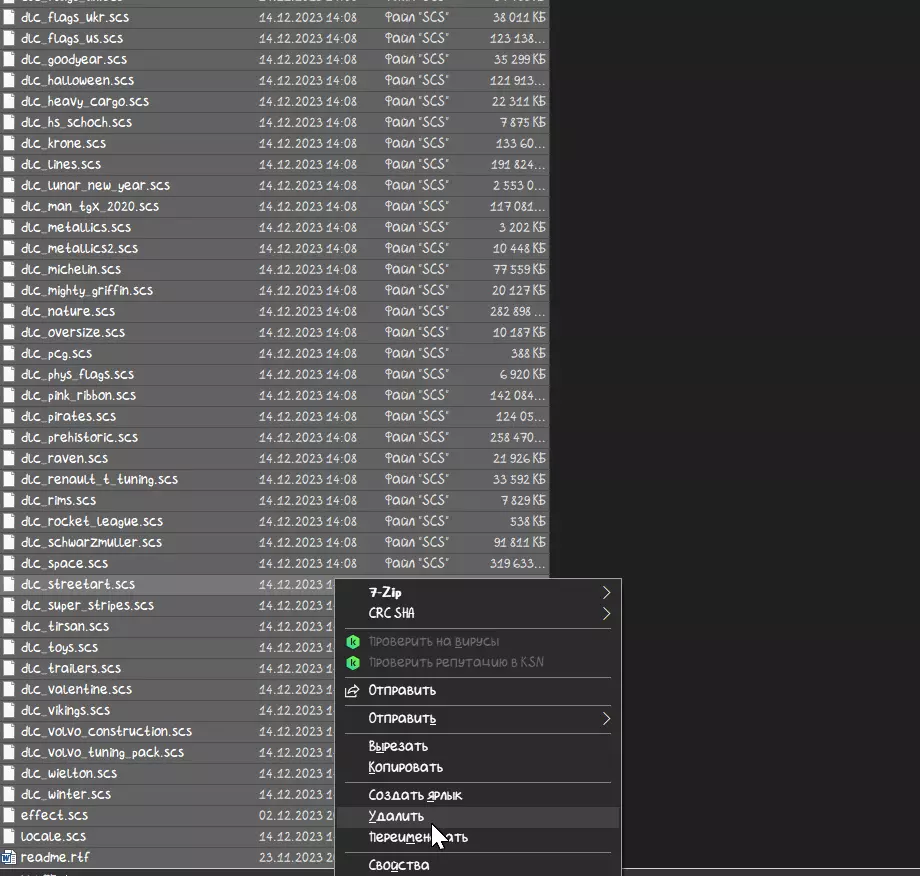Click the file icon of dlc_toys.scs

(9, 647)
